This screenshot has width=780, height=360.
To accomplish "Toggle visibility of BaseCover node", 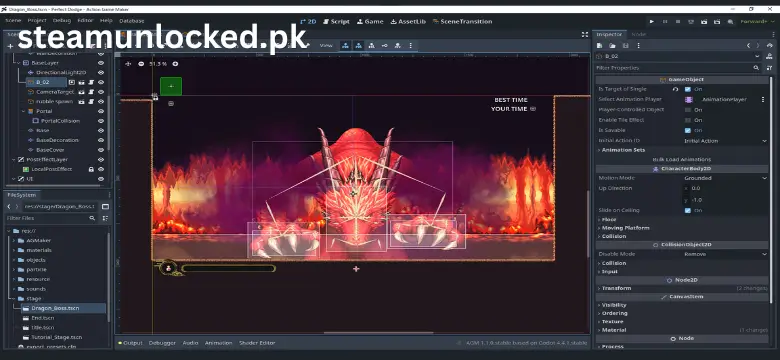I will click(x=101, y=150).
